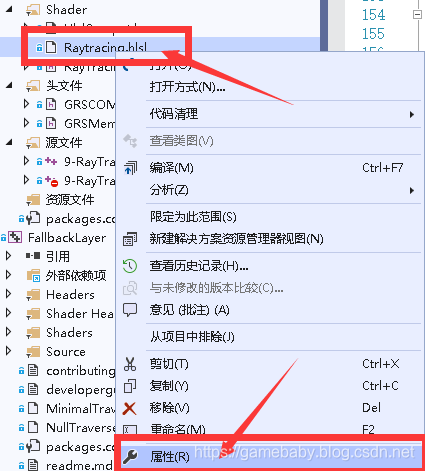
Task: Expand the GRSMem header file arrow
Action: pos(27,123)
